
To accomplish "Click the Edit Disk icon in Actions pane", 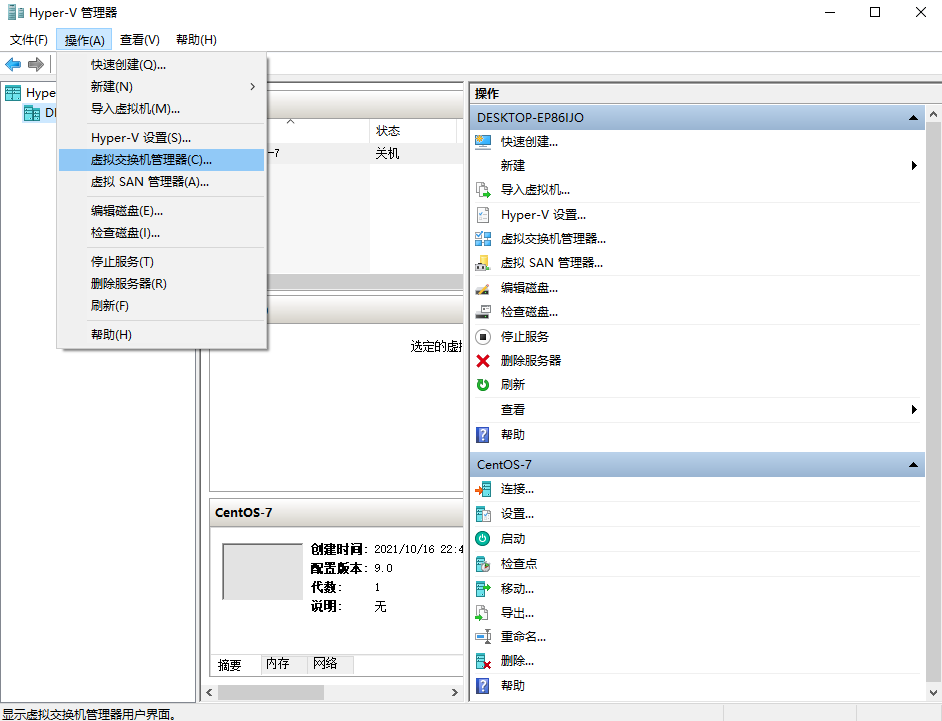I will click(483, 288).
